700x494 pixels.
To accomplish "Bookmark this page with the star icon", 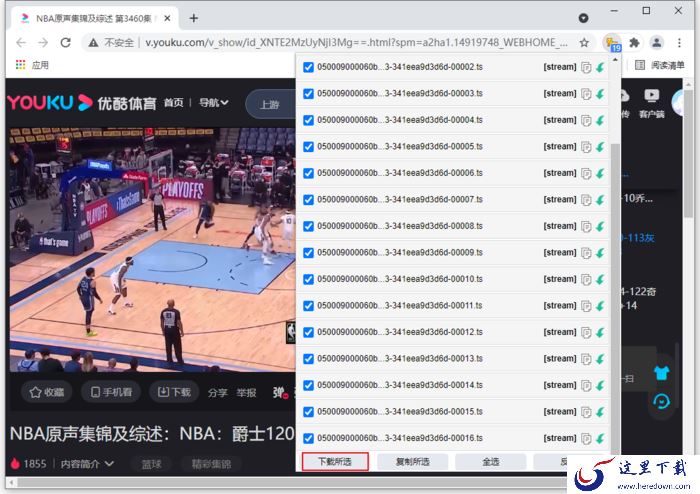I will point(584,43).
